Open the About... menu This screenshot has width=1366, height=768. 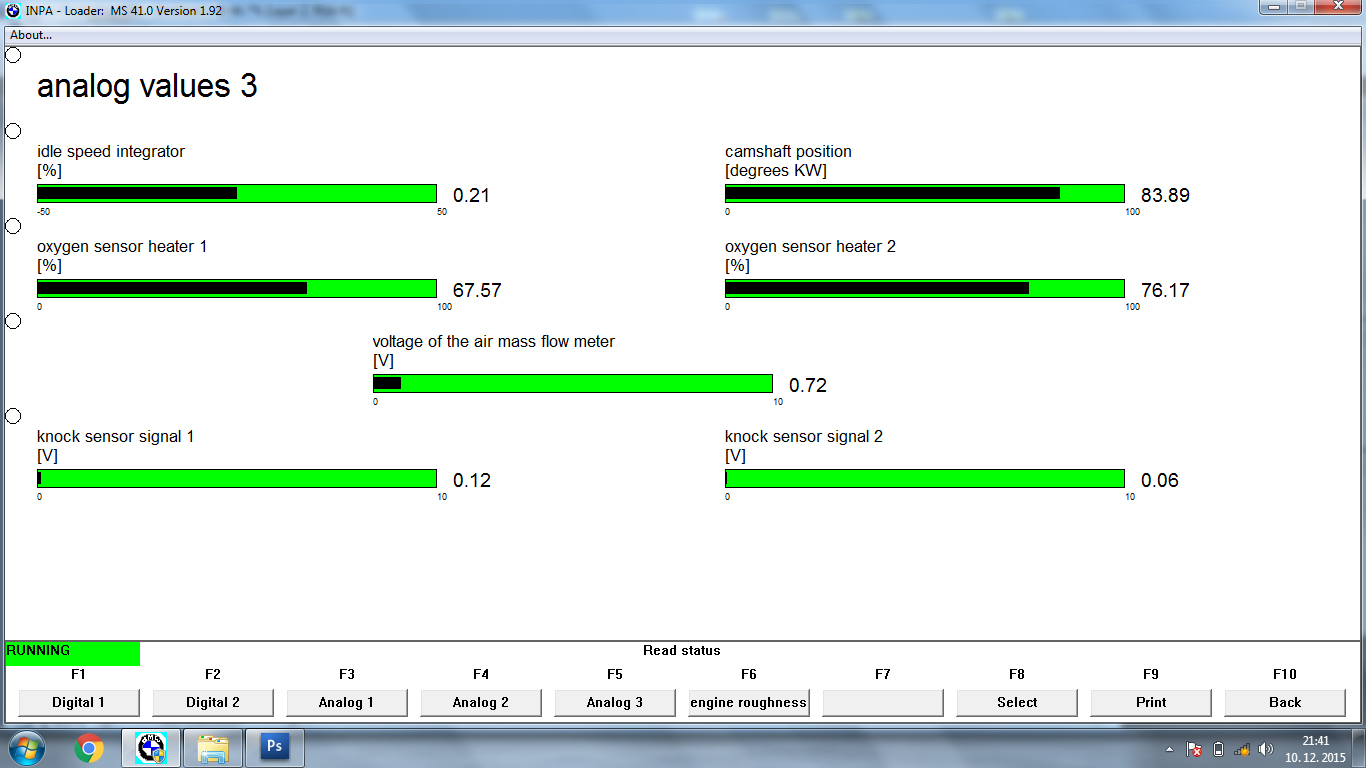point(31,35)
